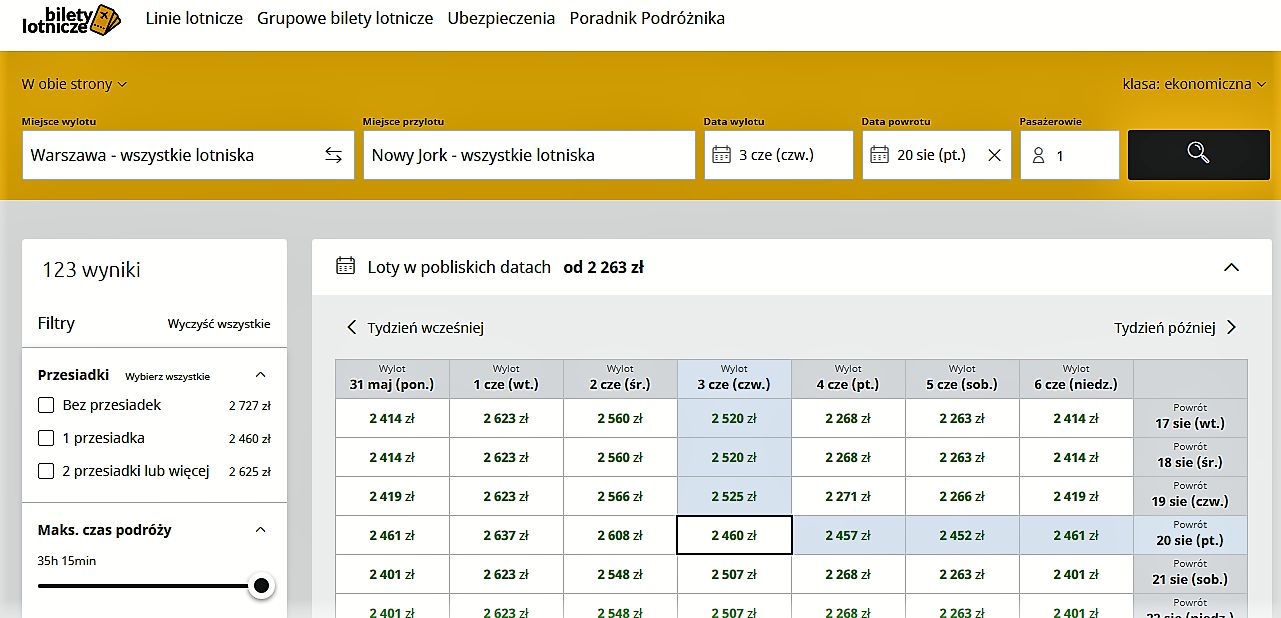Click Wylot 31 maj (pon.) column header
This screenshot has width=1281, height=618.
pyautogui.click(x=392, y=378)
